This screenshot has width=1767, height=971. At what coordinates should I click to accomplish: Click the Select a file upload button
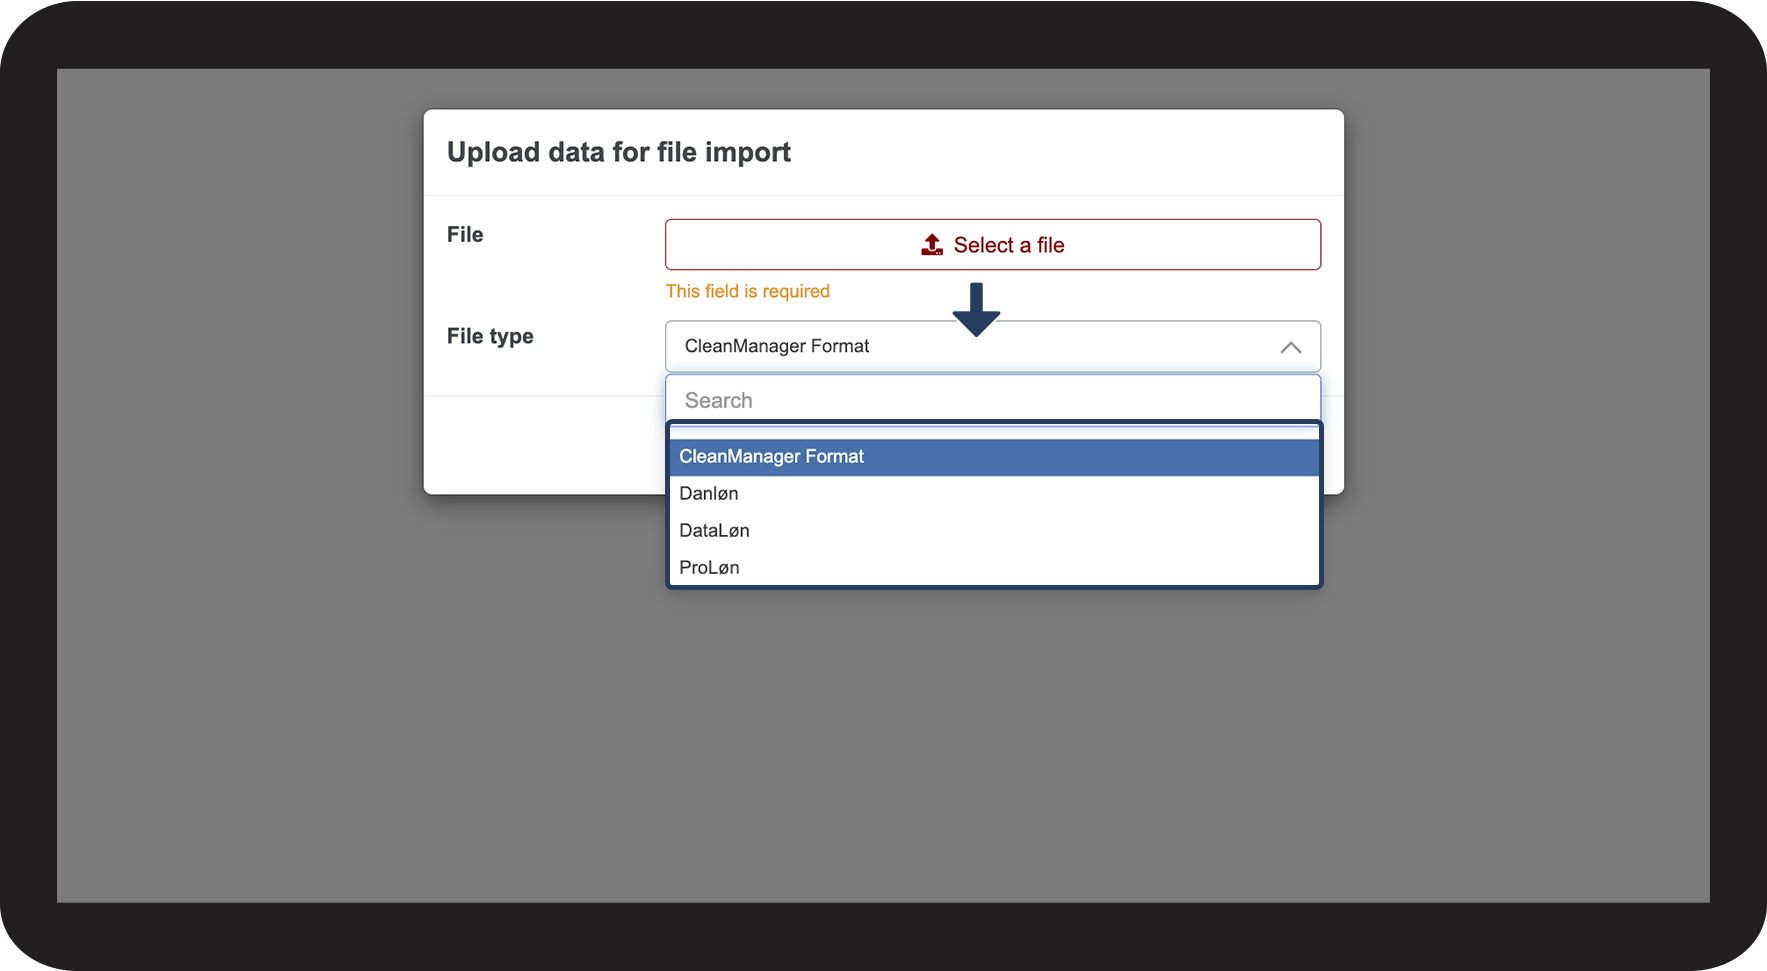click(993, 245)
